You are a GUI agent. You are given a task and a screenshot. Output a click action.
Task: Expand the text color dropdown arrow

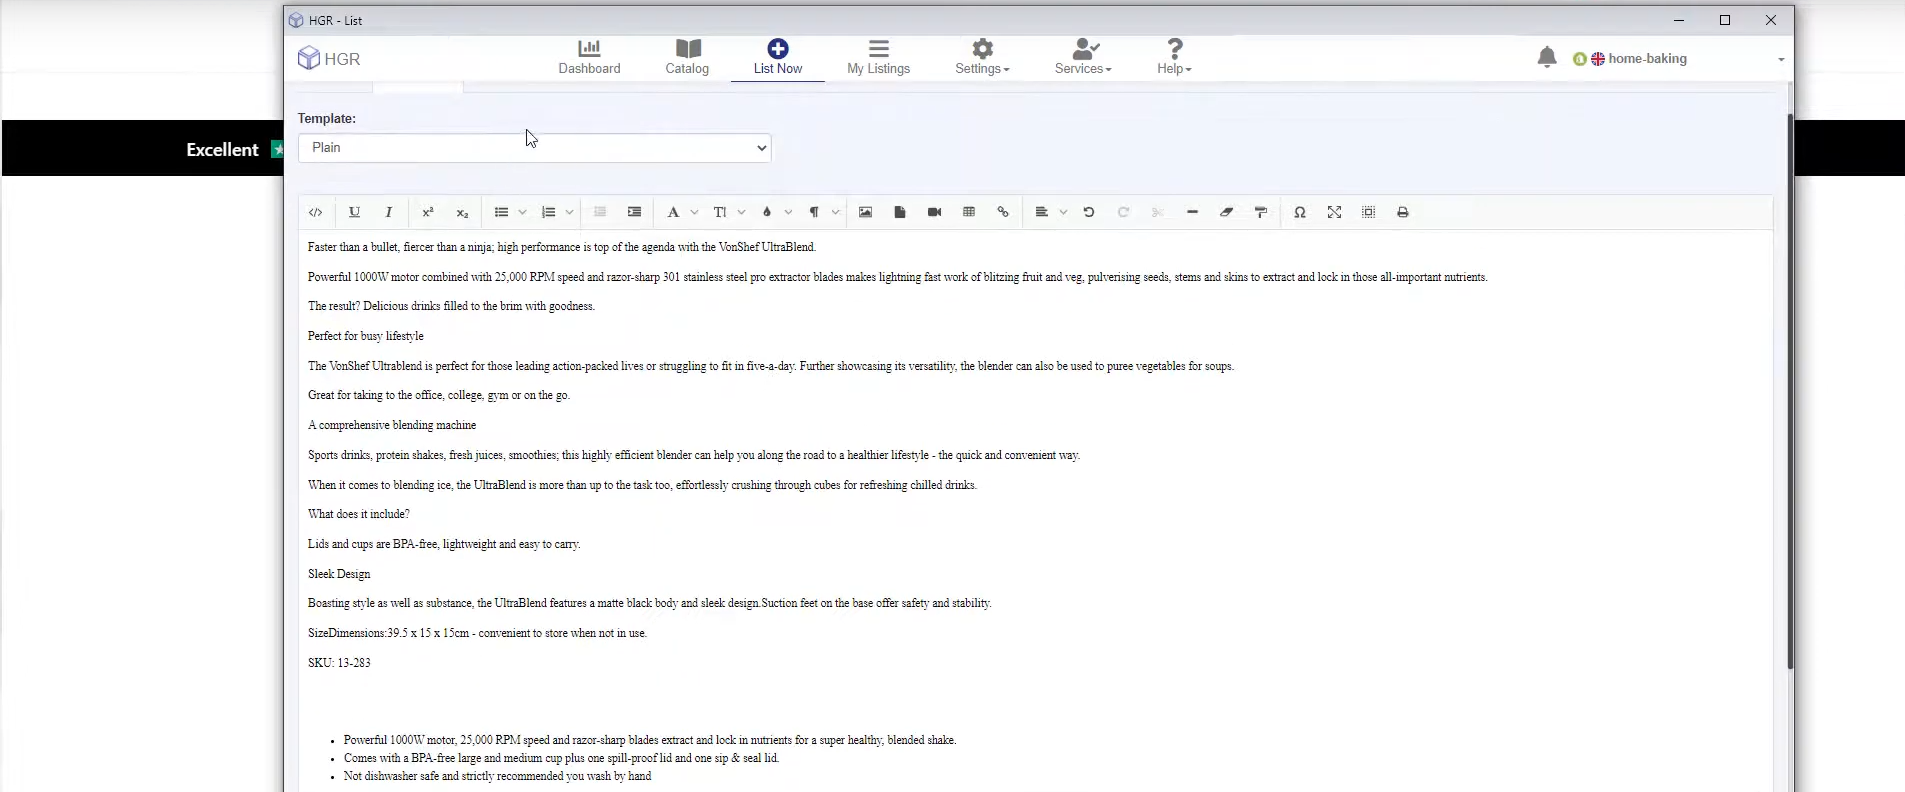coord(788,212)
